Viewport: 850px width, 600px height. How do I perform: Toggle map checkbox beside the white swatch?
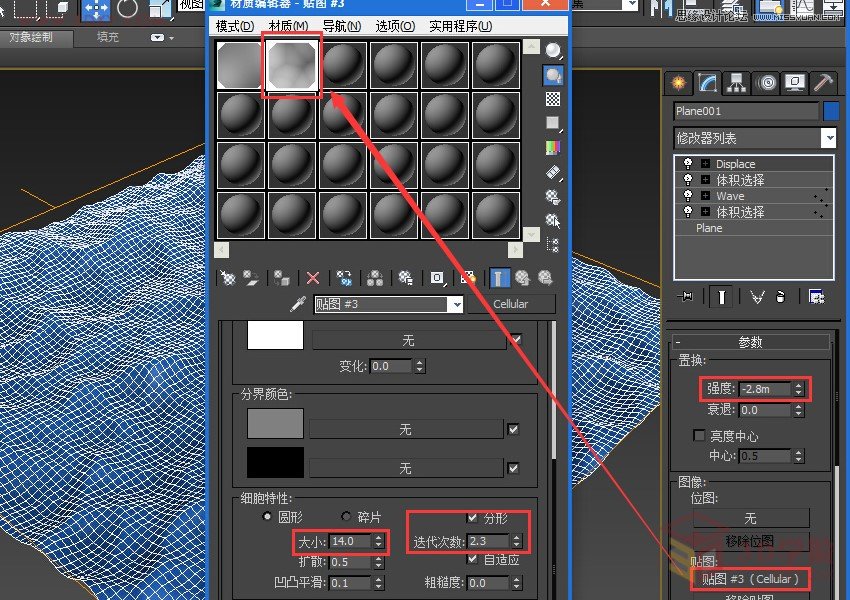point(516,340)
